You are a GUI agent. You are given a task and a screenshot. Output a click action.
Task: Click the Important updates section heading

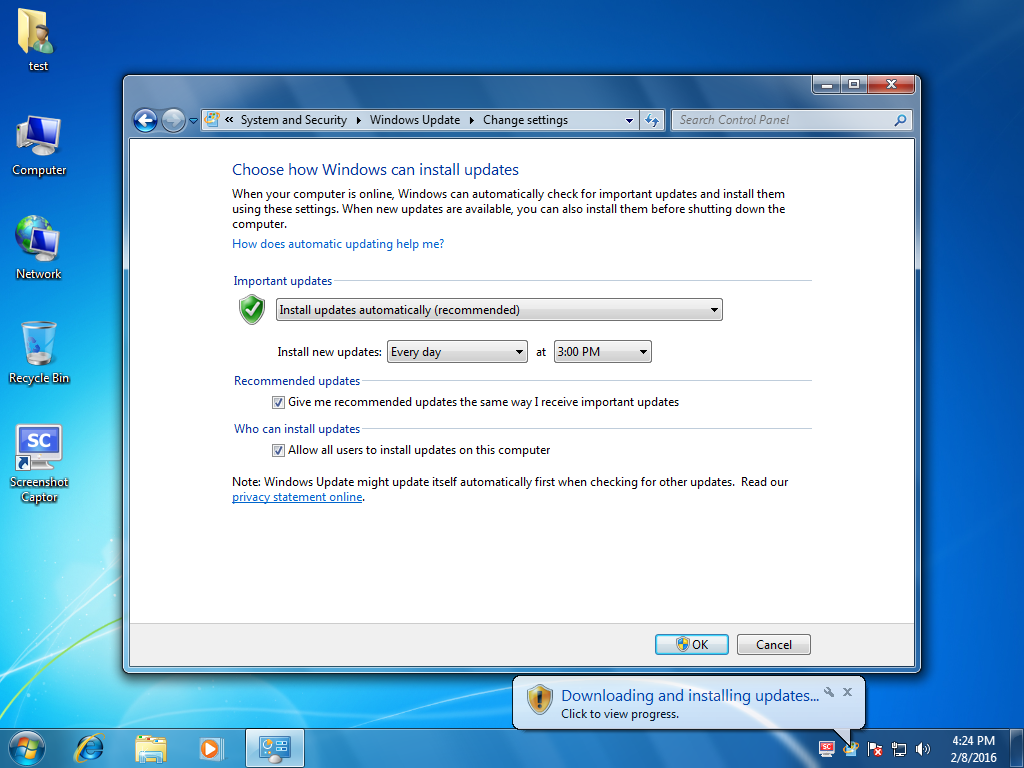283,281
